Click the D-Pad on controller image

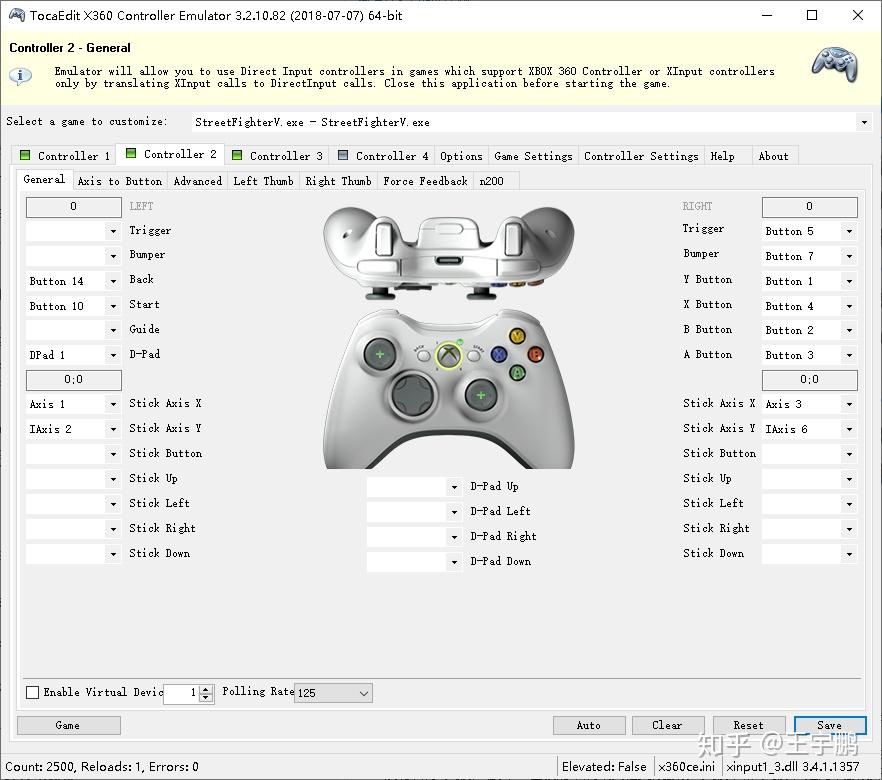413,395
